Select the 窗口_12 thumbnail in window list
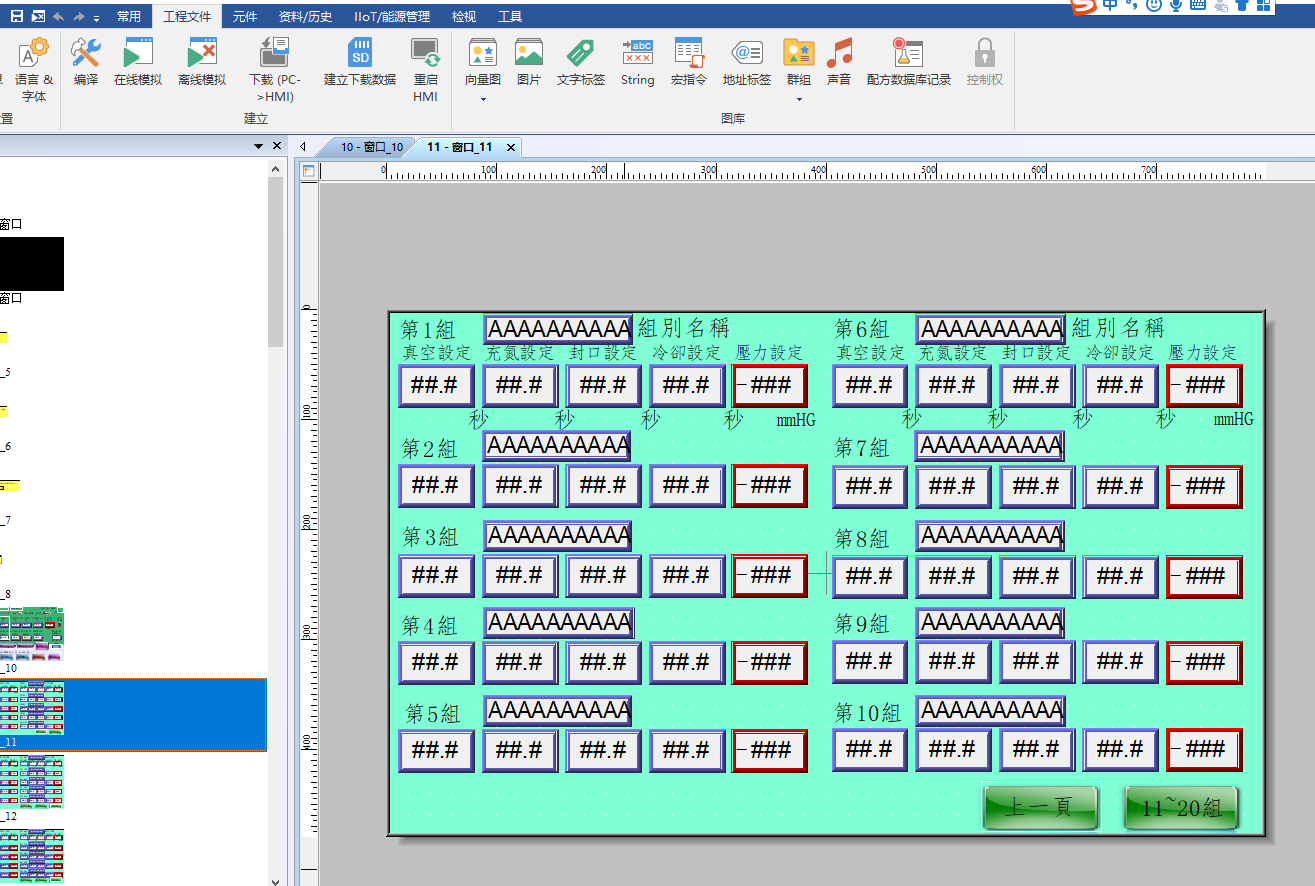The image size is (1315, 886). pos(32,782)
